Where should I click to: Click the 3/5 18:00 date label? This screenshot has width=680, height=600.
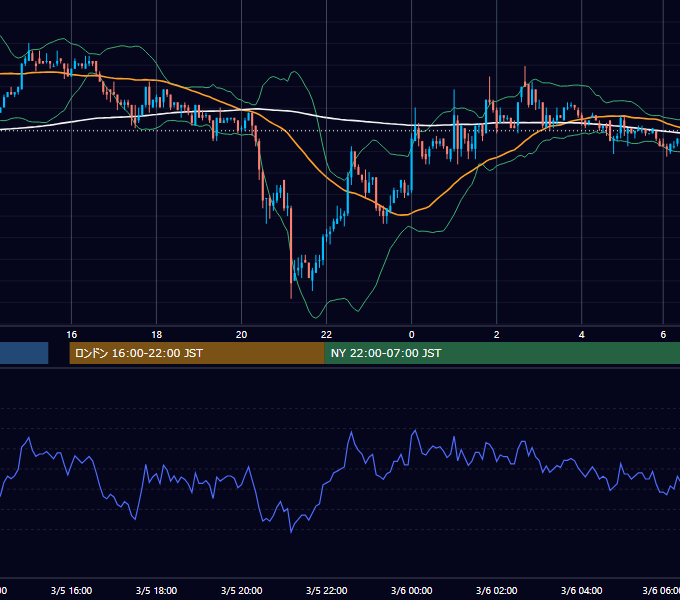156,590
